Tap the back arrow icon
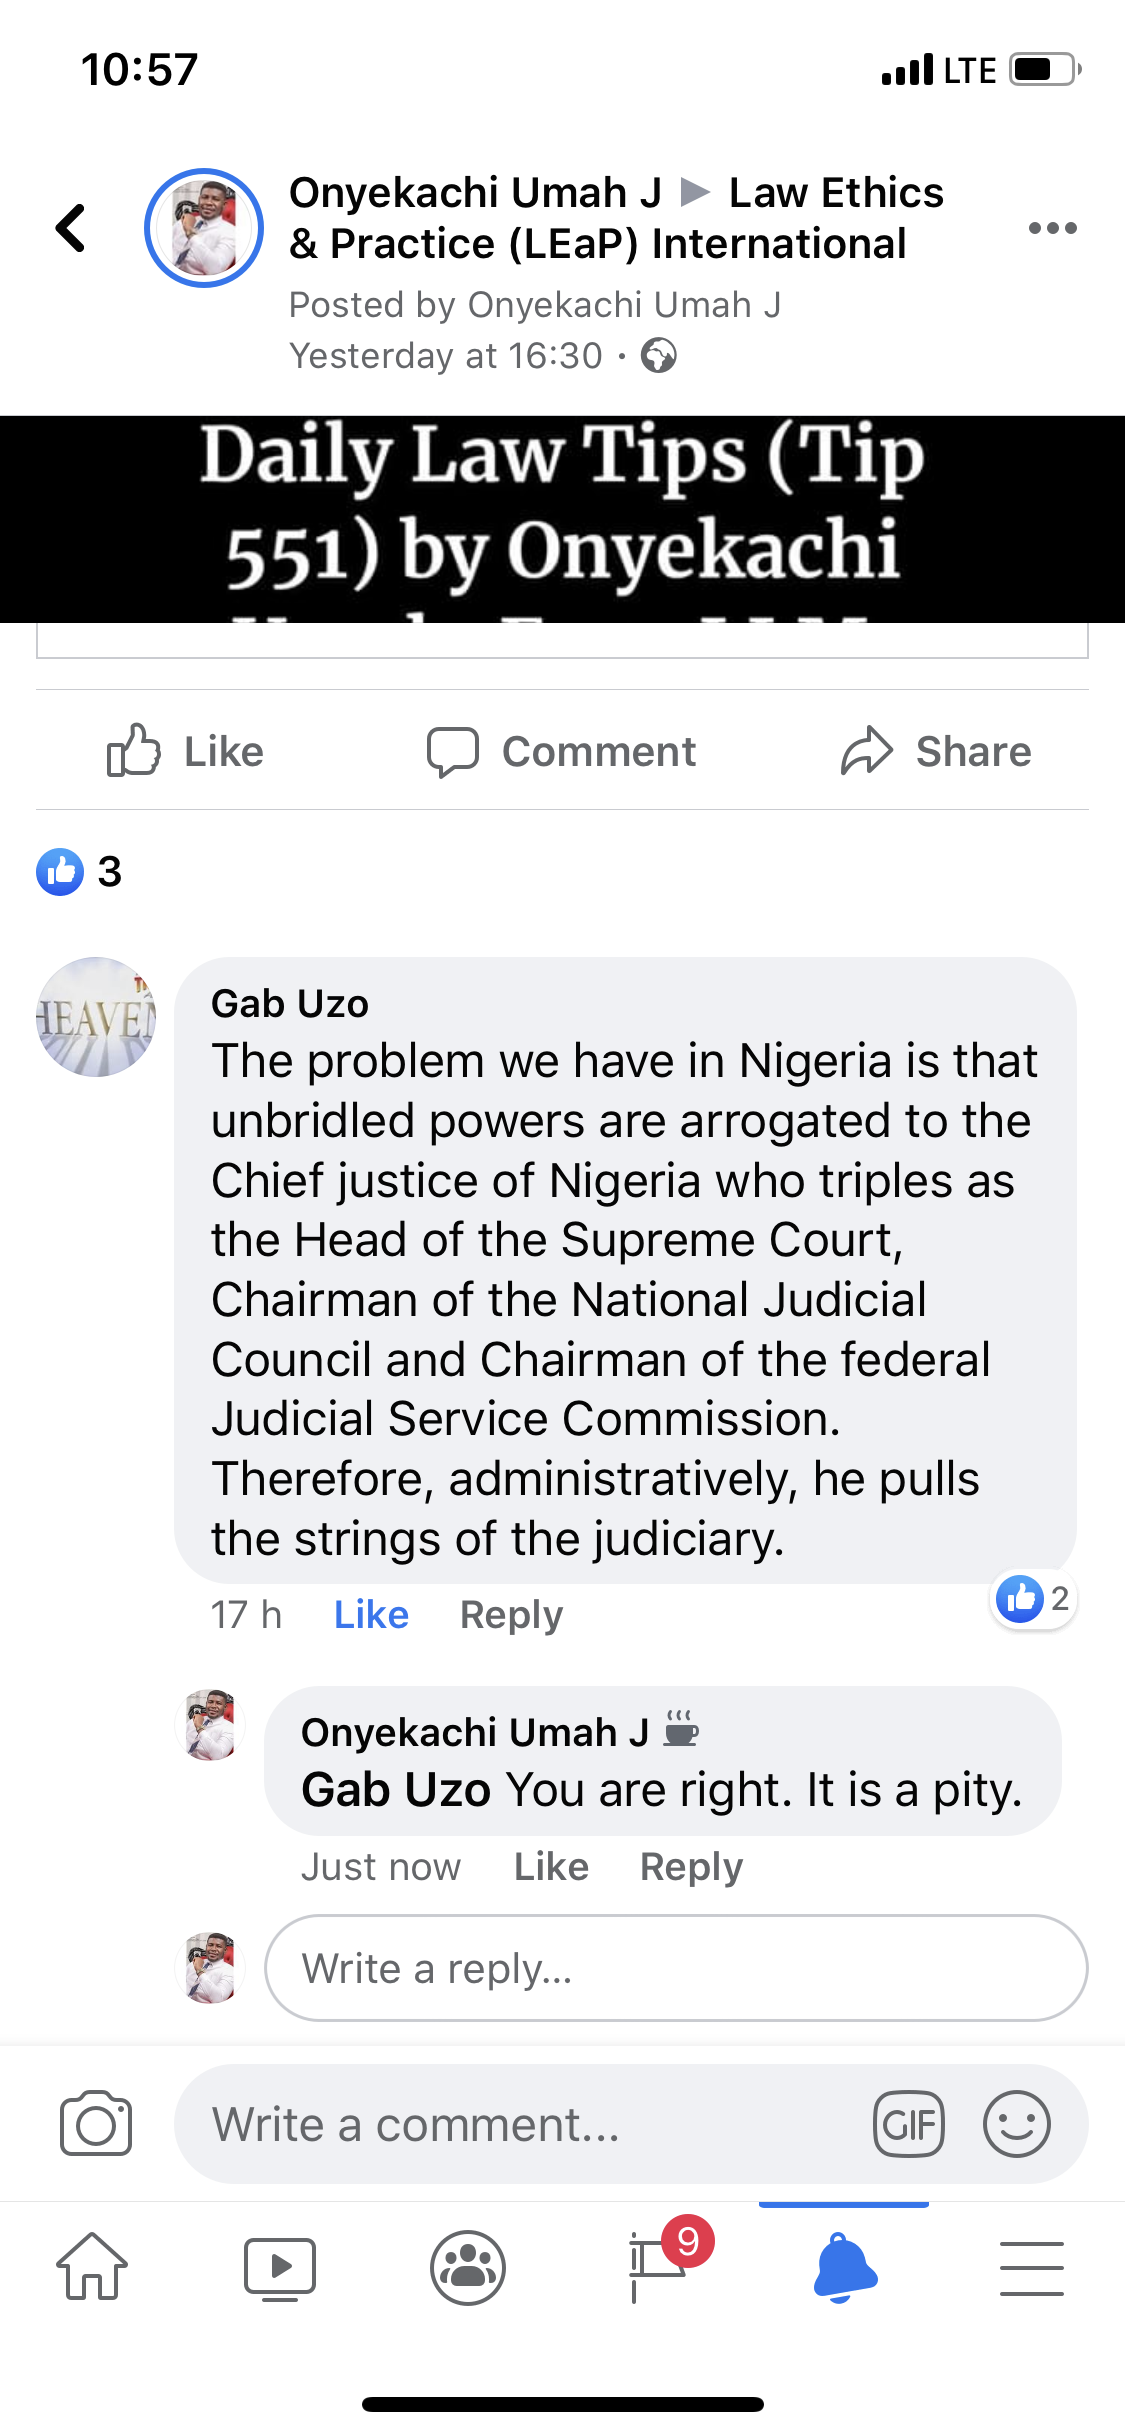 [70, 228]
